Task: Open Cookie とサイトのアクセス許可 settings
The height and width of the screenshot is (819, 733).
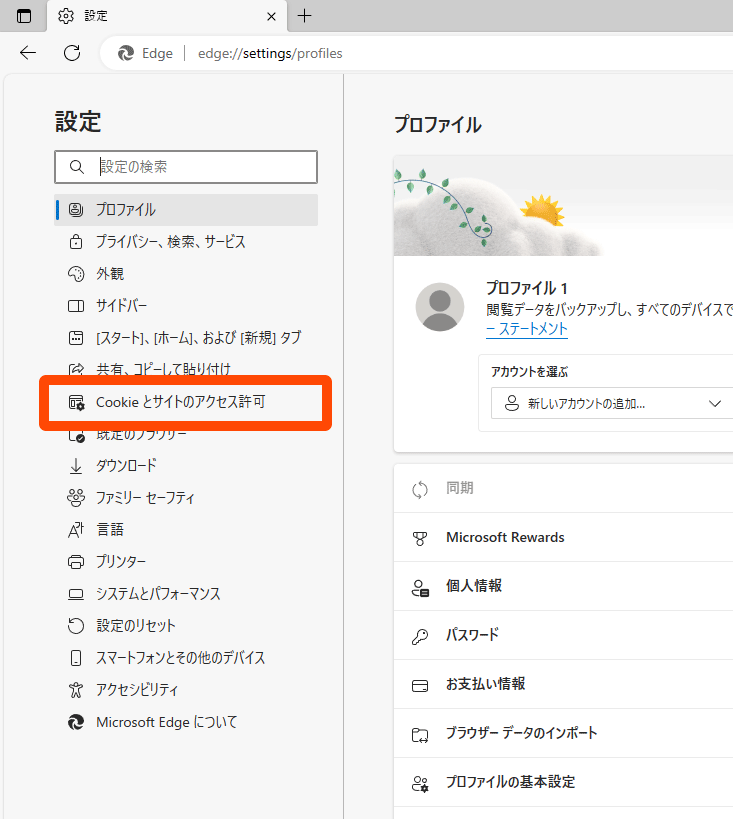Action: (x=180, y=402)
